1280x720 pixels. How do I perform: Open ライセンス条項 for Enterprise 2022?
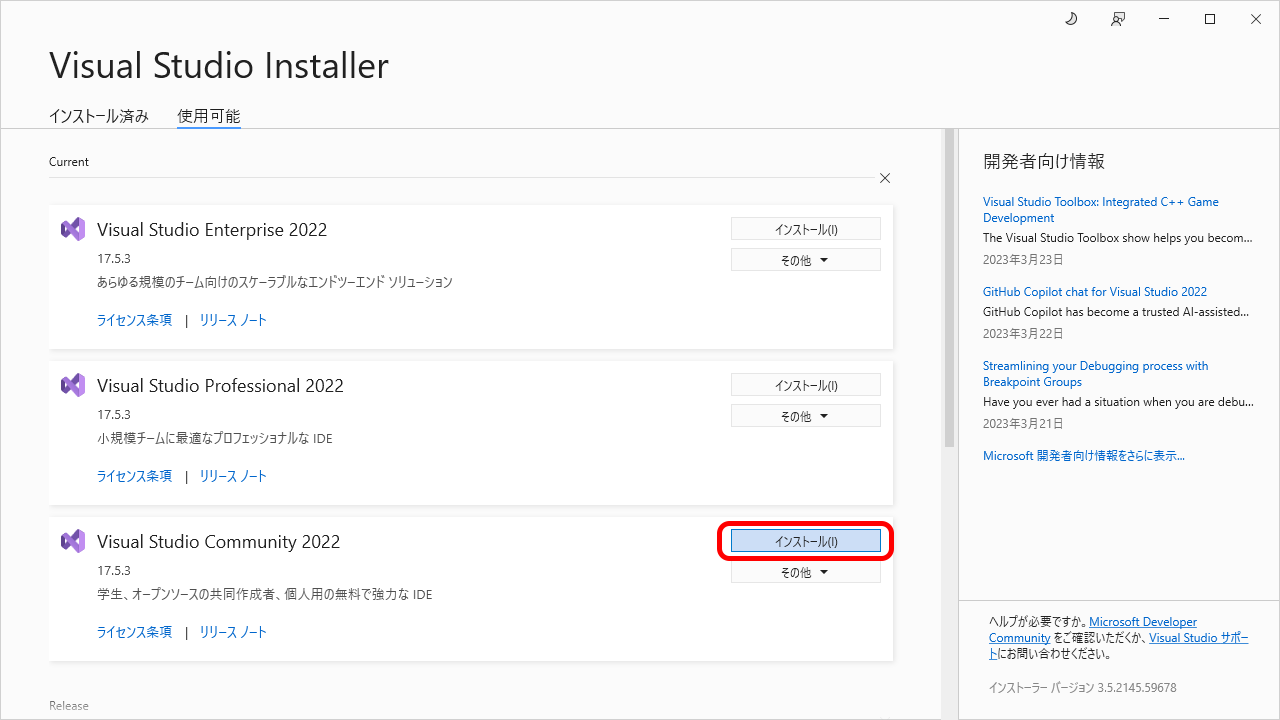[134, 320]
